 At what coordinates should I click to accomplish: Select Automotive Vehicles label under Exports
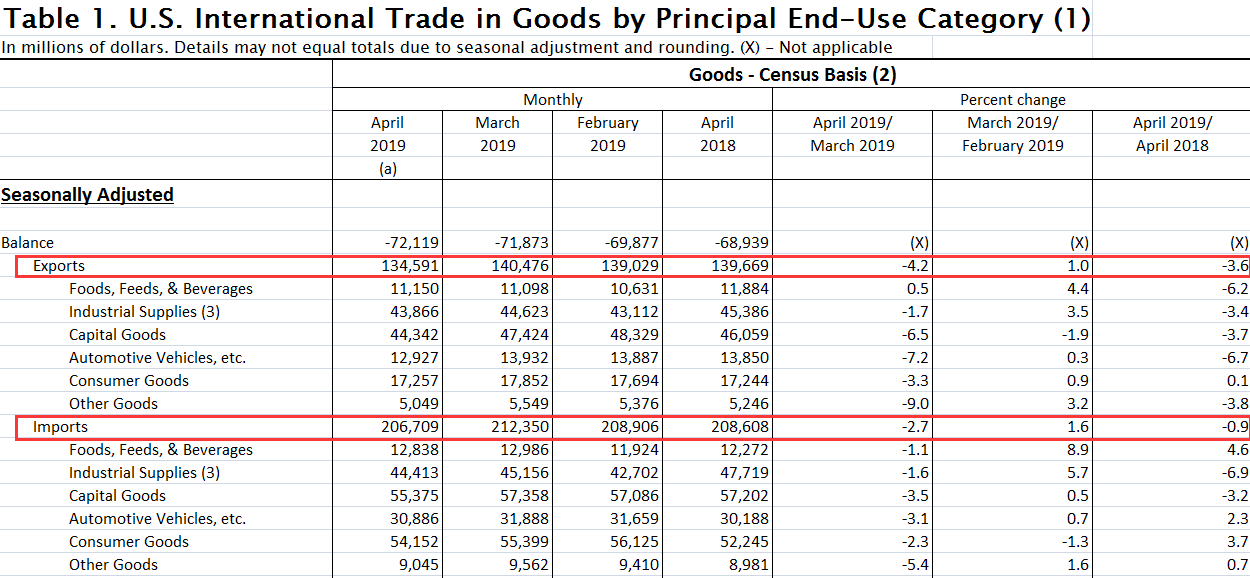[x=157, y=358]
